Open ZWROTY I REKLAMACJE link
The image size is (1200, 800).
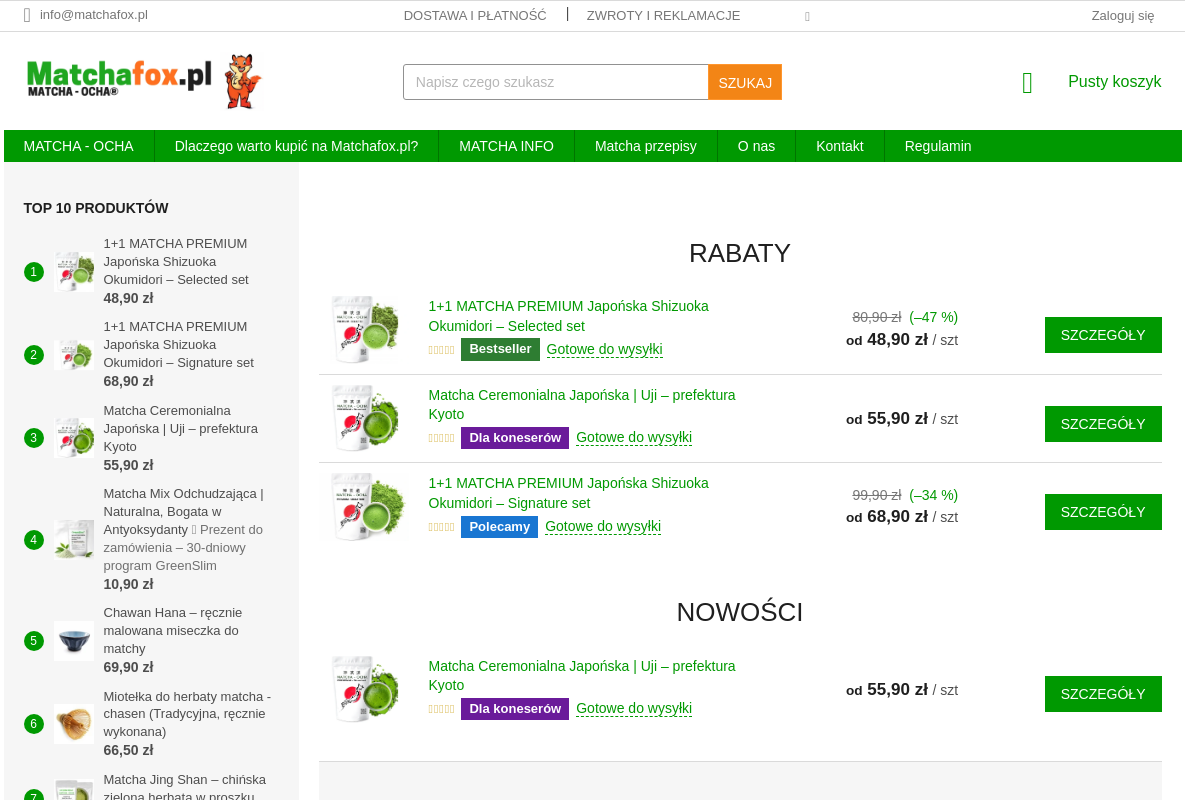click(x=664, y=15)
